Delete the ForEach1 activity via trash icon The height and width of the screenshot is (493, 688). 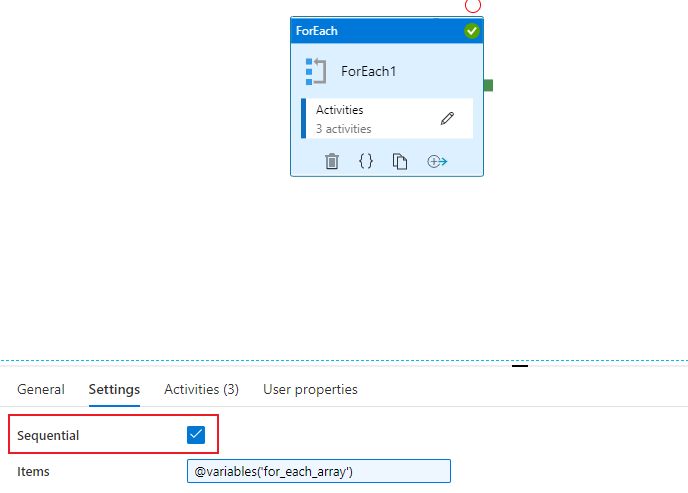click(332, 161)
